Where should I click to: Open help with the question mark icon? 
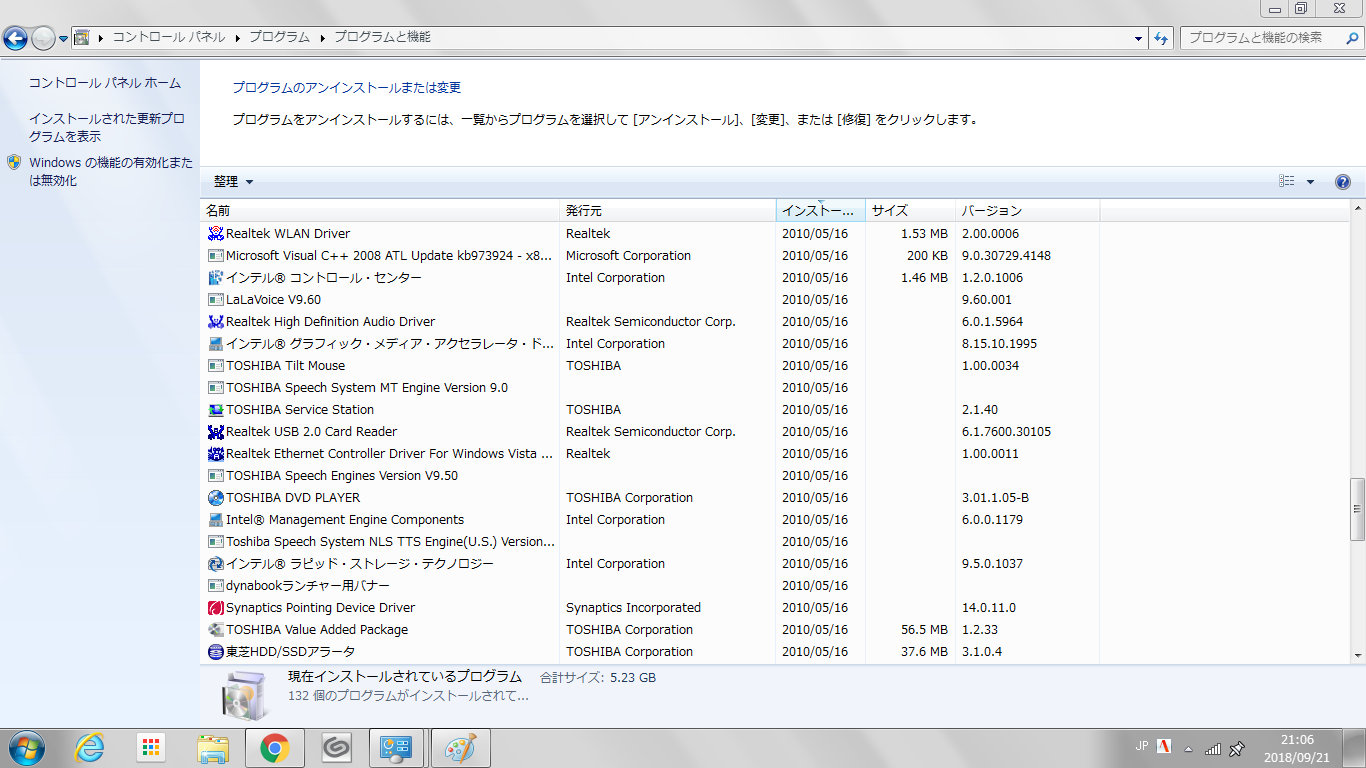1343,182
